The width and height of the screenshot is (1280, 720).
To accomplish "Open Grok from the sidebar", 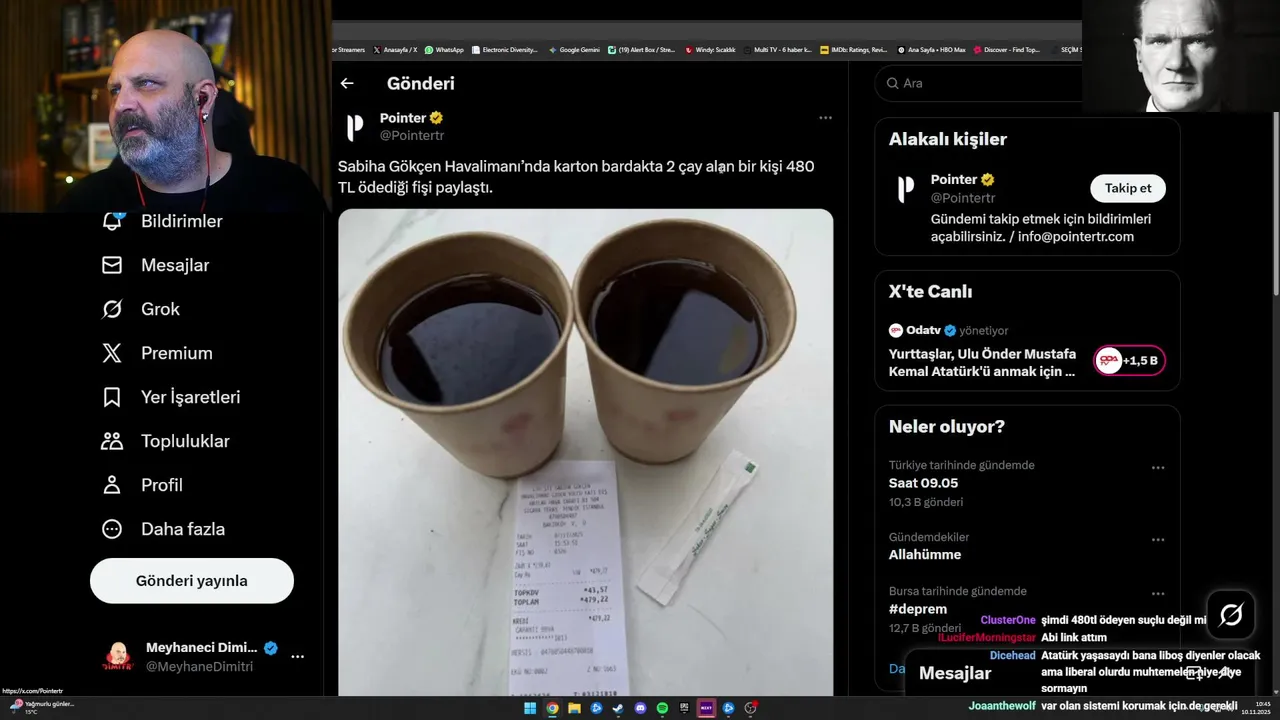I will click(x=140, y=309).
